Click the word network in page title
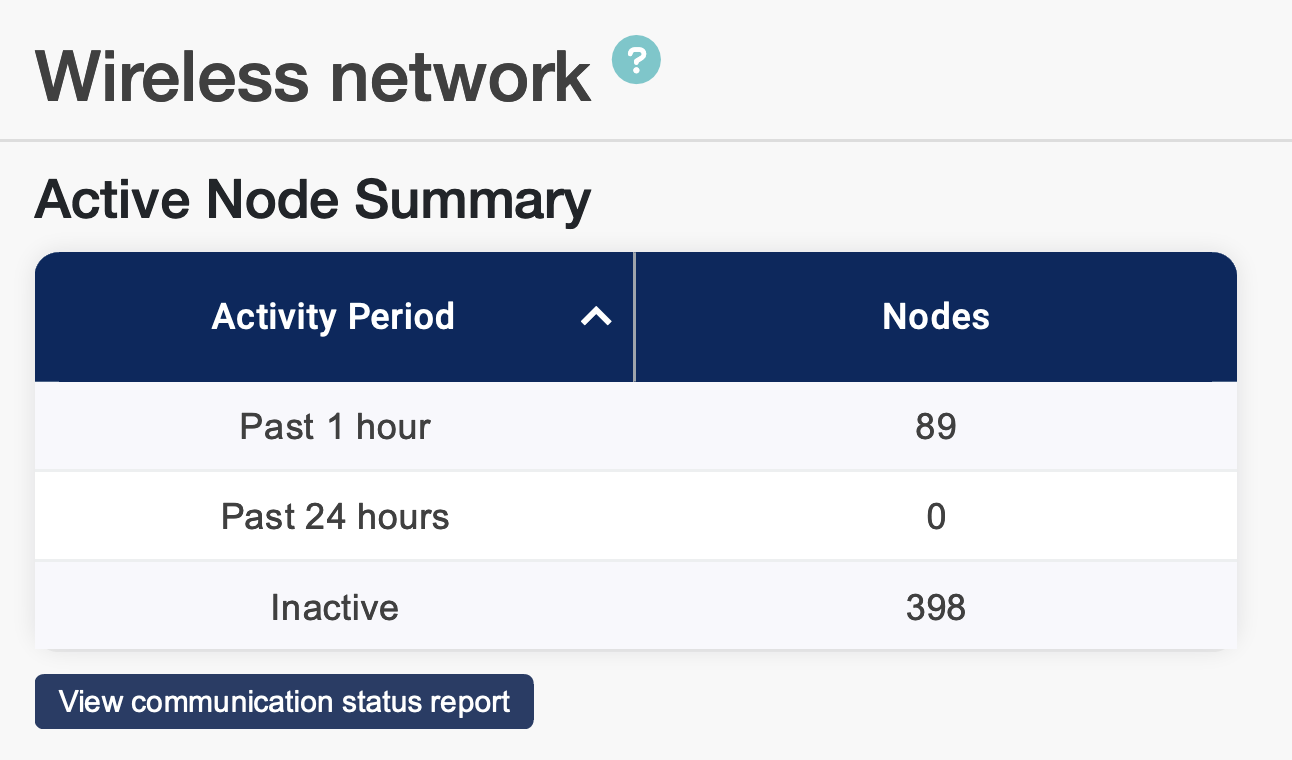 click(x=460, y=77)
